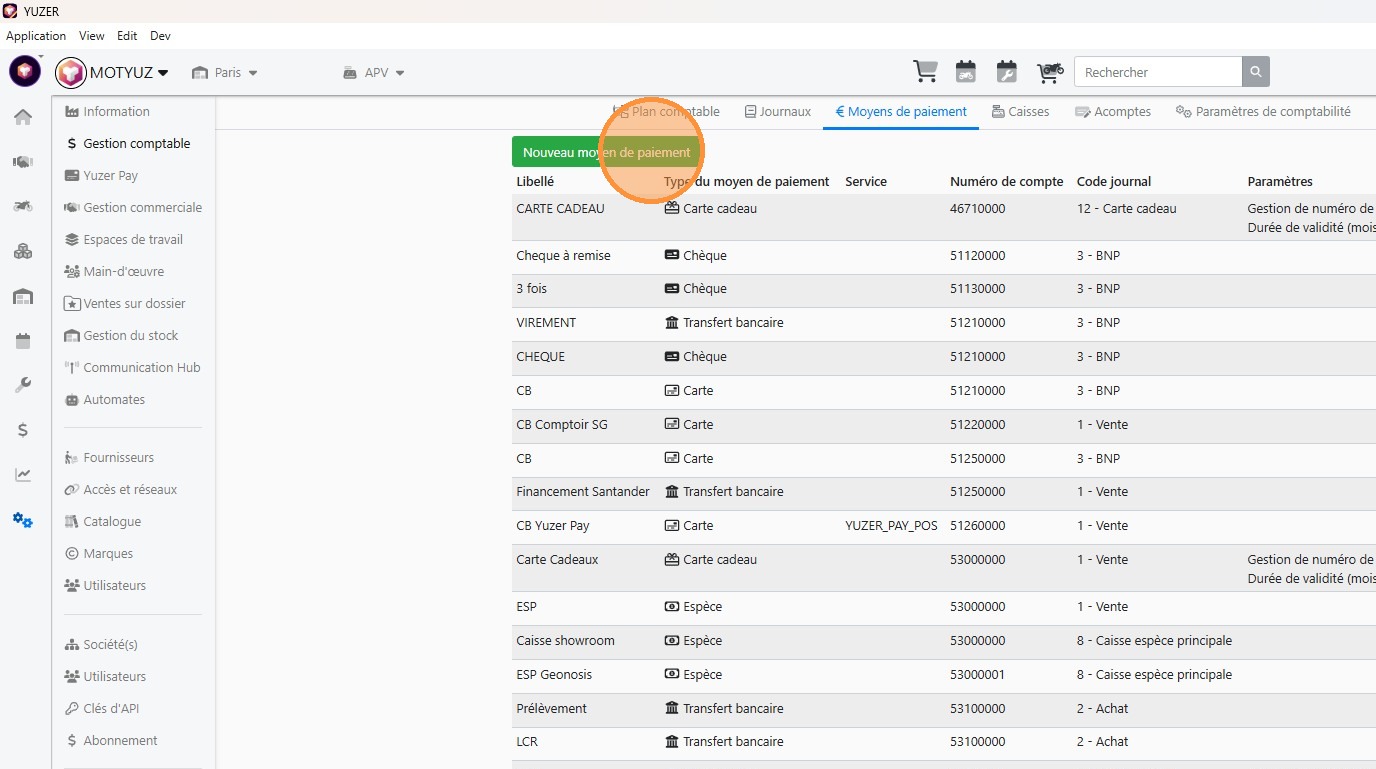Open Gestion du stock in the sidebar
This screenshot has height=769, width=1376.
(121, 336)
